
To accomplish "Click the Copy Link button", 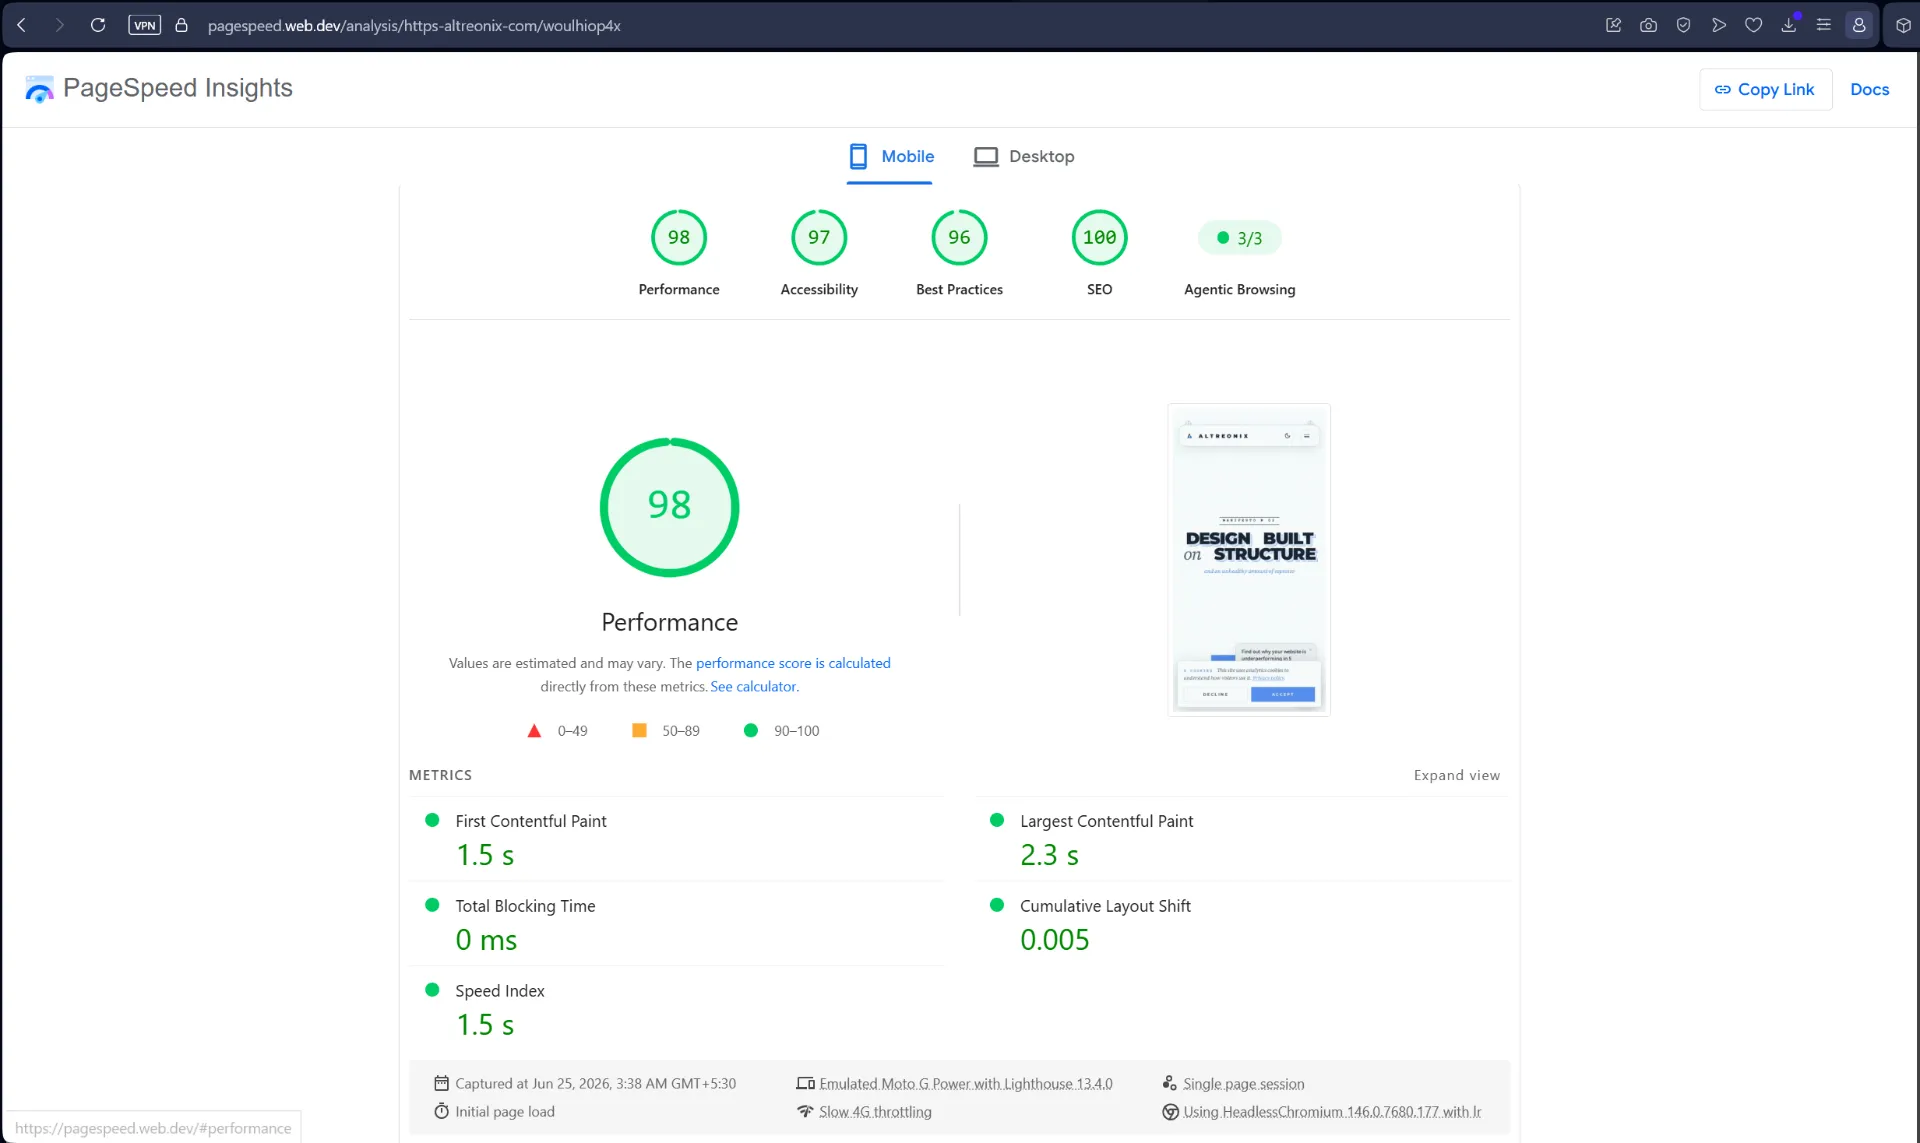I will [1765, 89].
